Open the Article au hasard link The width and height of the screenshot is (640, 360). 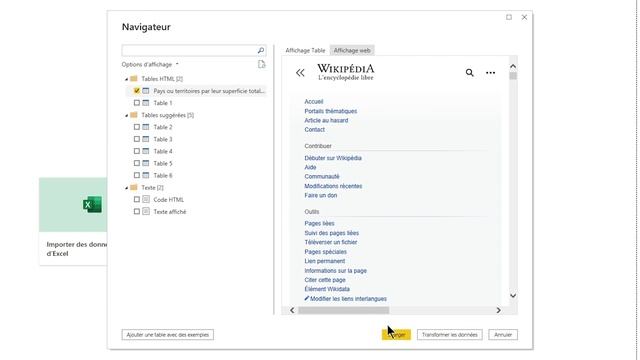pyautogui.click(x=326, y=120)
